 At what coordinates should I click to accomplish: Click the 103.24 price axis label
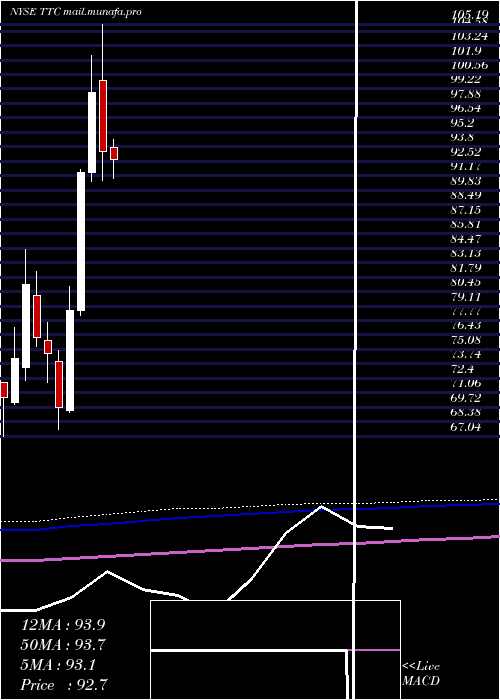click(469, 36)
